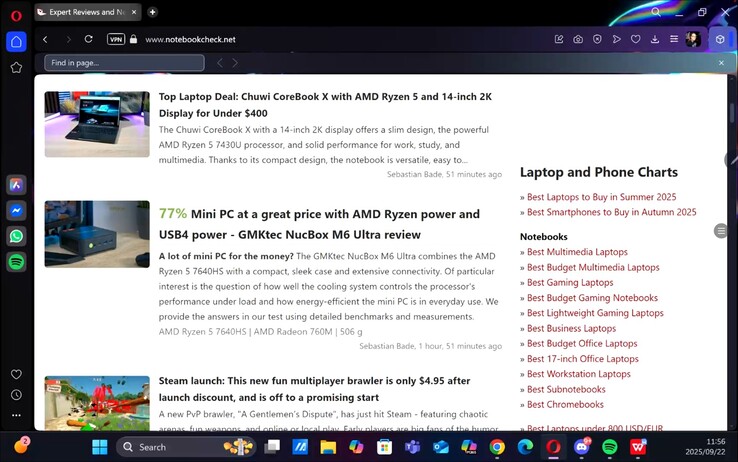
Task: Toggle the VPN badge in address bar
Action: (x=116, y=40)
